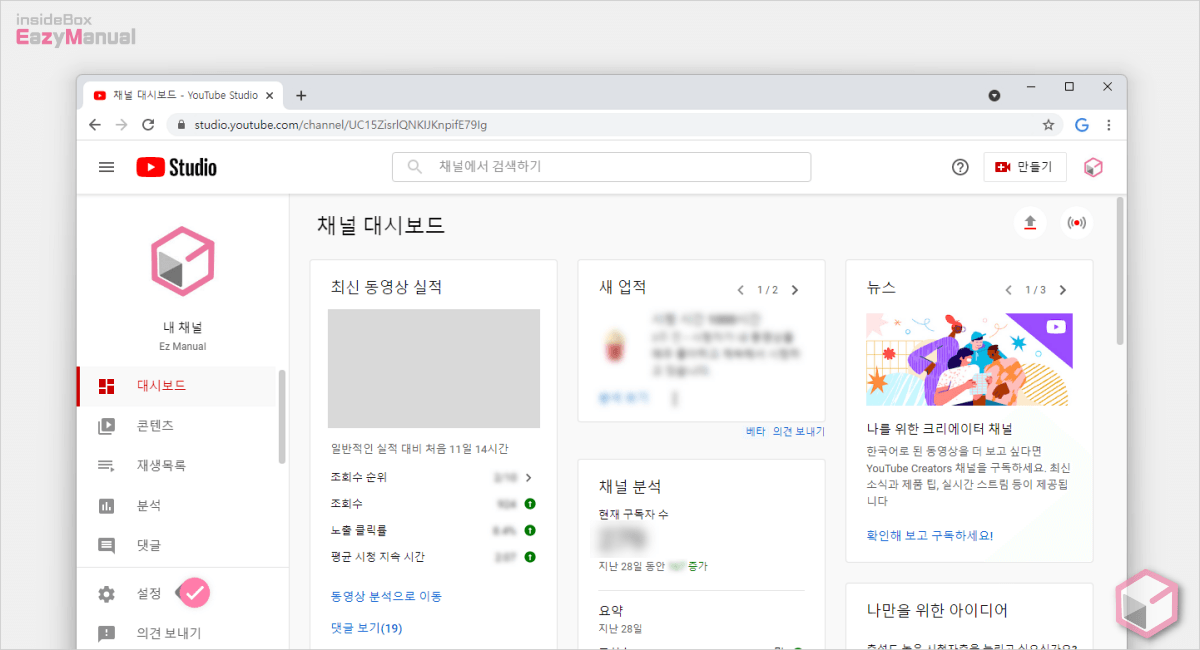
Task: Click the content play icon in sidebar
Action: point(106,426)
